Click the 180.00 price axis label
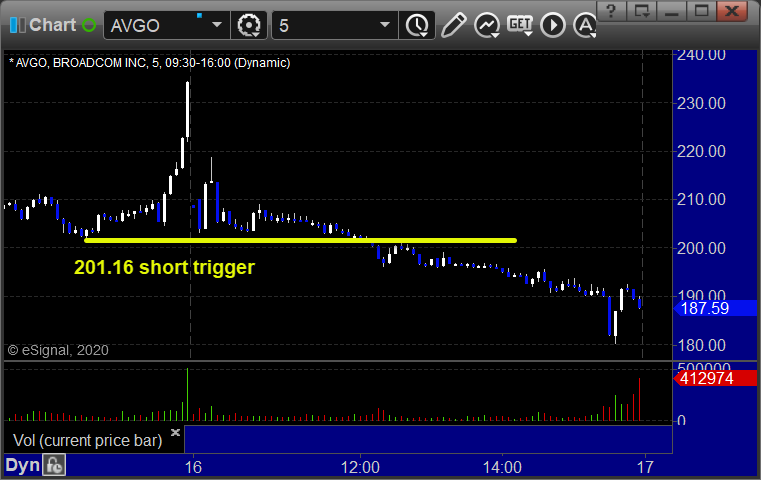 tap(701, 345)
